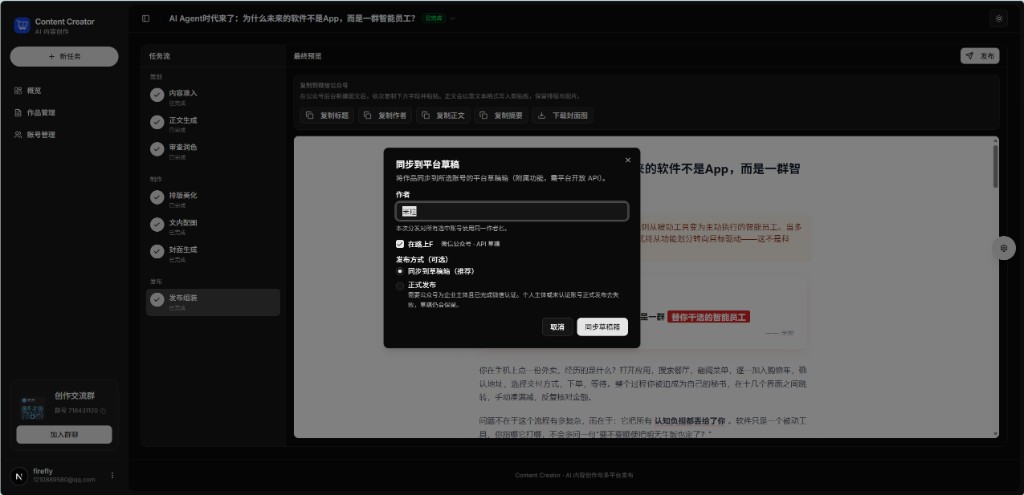Viewport: 1024px width, 495px height.
Task: Toggle the sidebar panel icon
Action: [146, 18]
